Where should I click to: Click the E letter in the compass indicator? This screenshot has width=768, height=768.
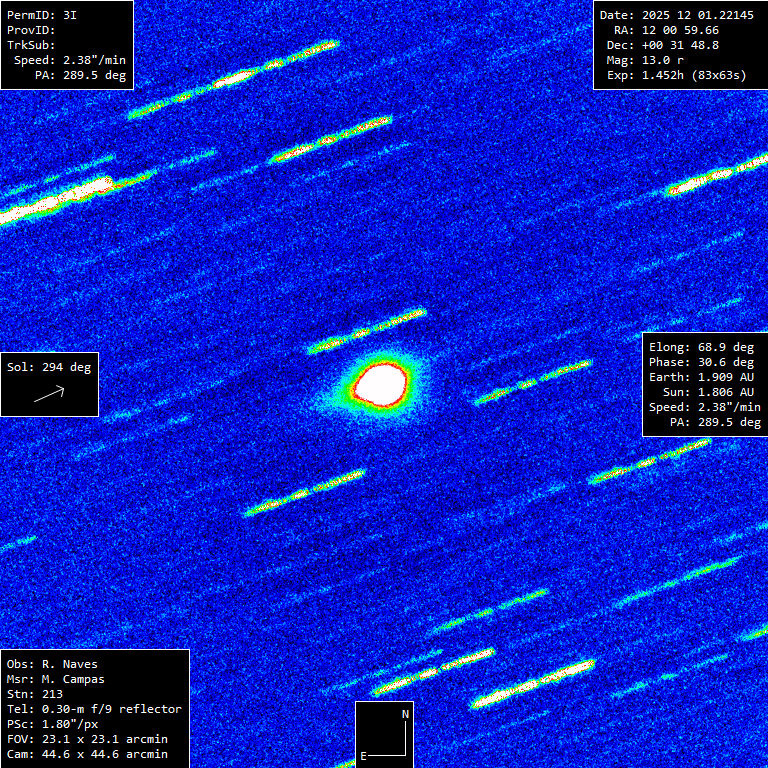[x=364, y=755]
